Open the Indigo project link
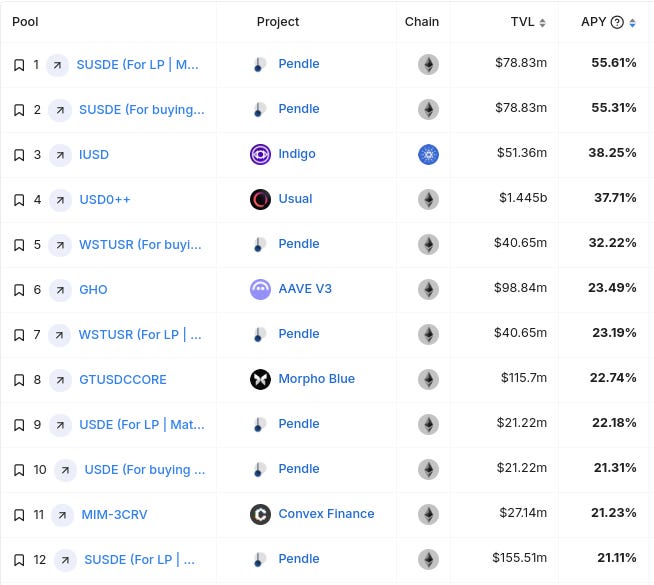Image resolution: width=654 pixels, height=585 pixels. click(297, 154)
